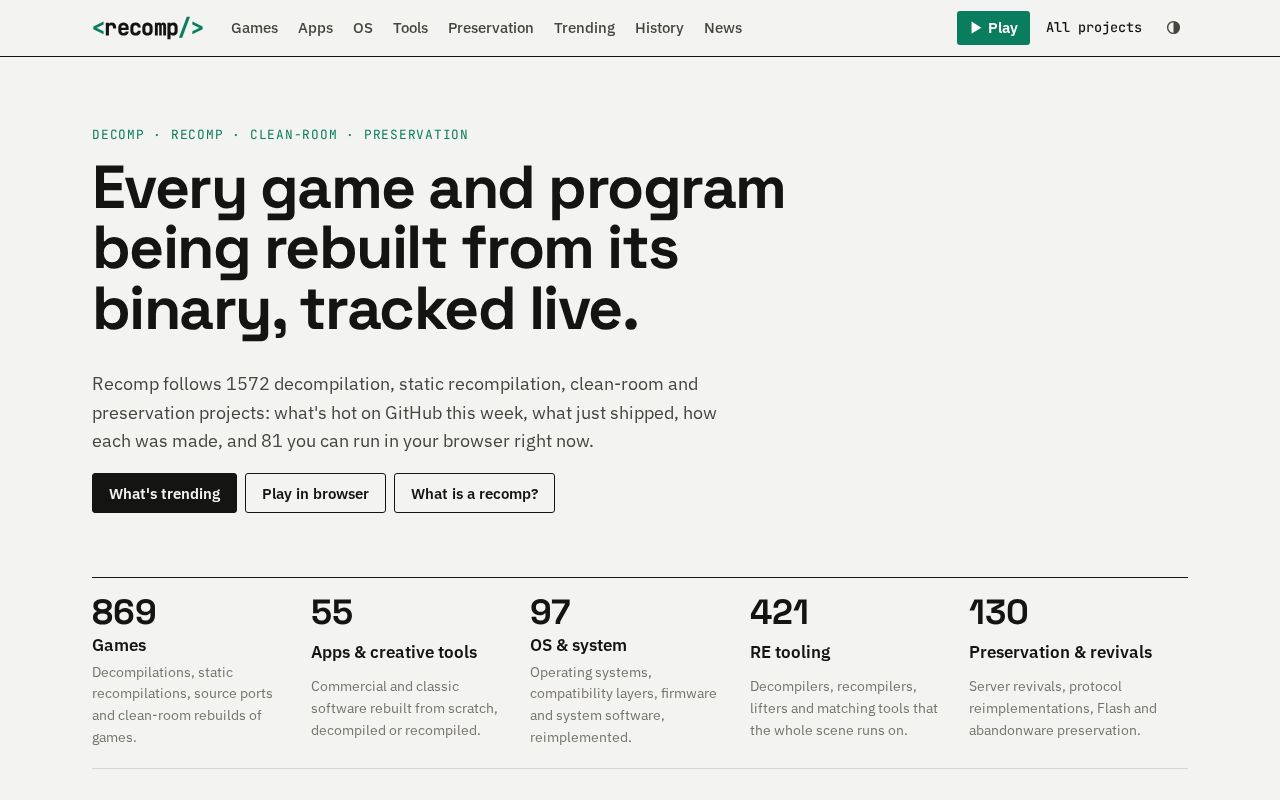Open the Preservation & revivals category
1280x800 pixels.
(1060, 652)
